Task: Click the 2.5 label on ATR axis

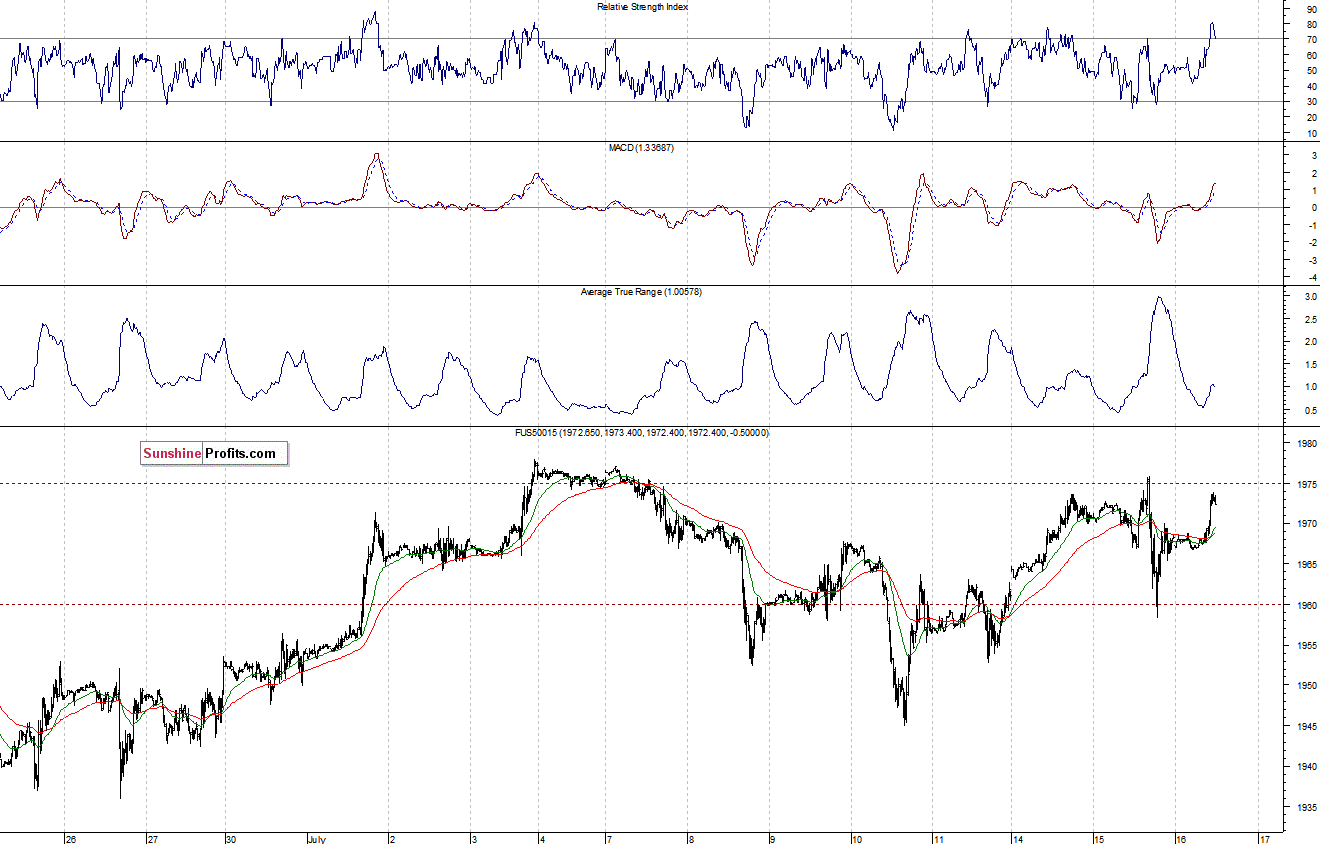Action: [1309, 320]
